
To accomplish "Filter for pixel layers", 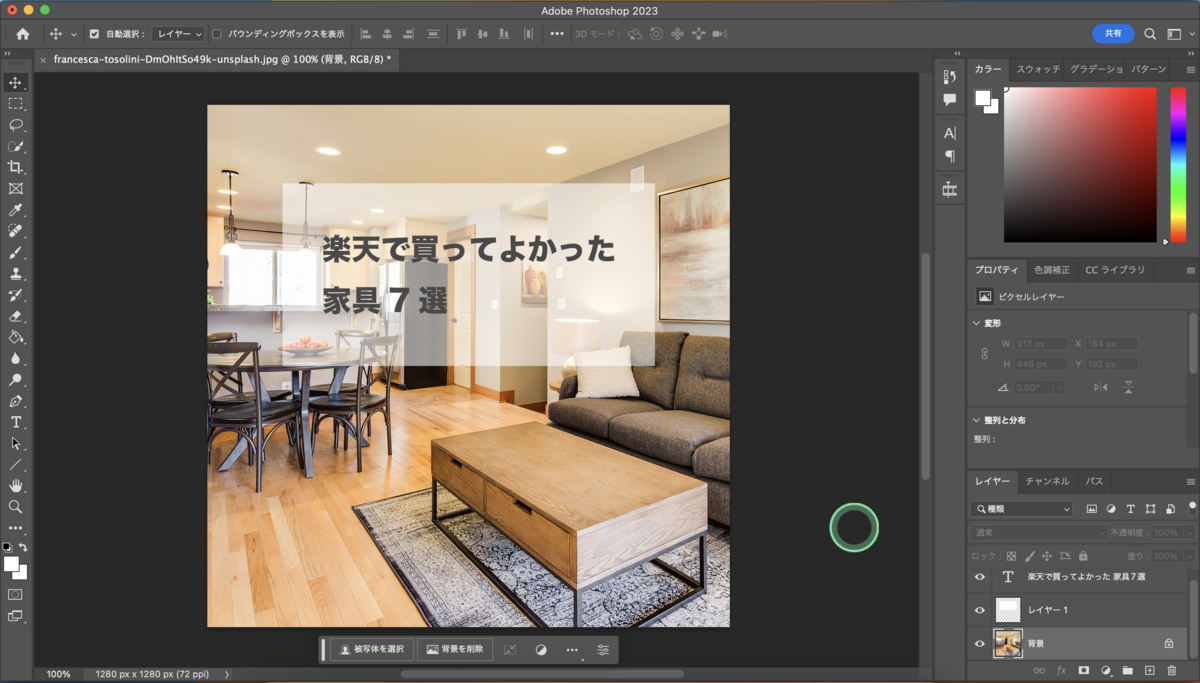I will pos(1091,509).
